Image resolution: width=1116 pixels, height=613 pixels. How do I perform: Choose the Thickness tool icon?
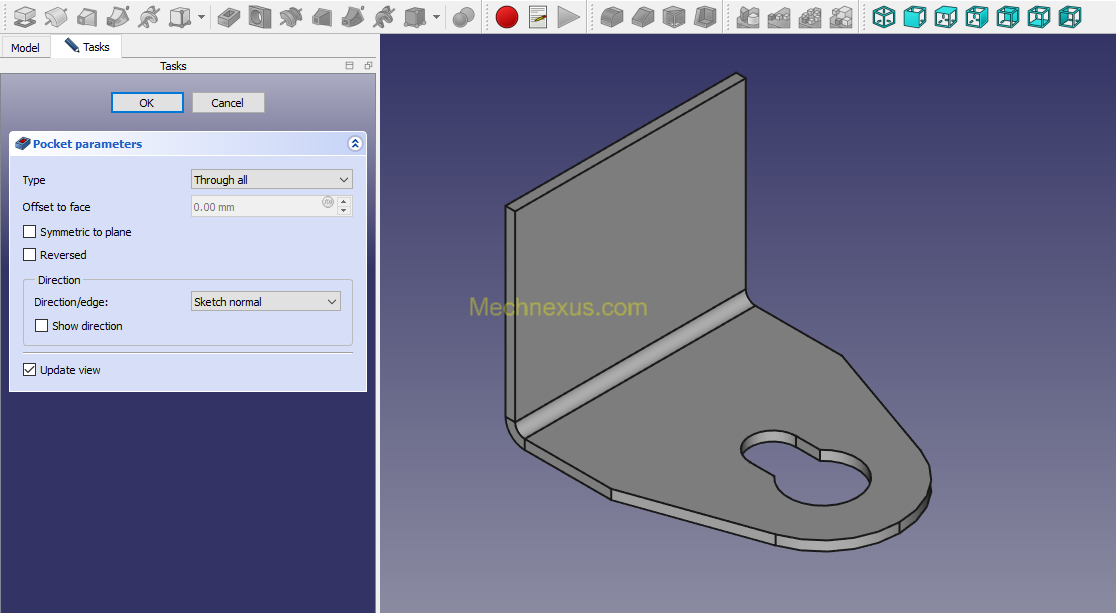pyautogui.click(x=705, y=16)
